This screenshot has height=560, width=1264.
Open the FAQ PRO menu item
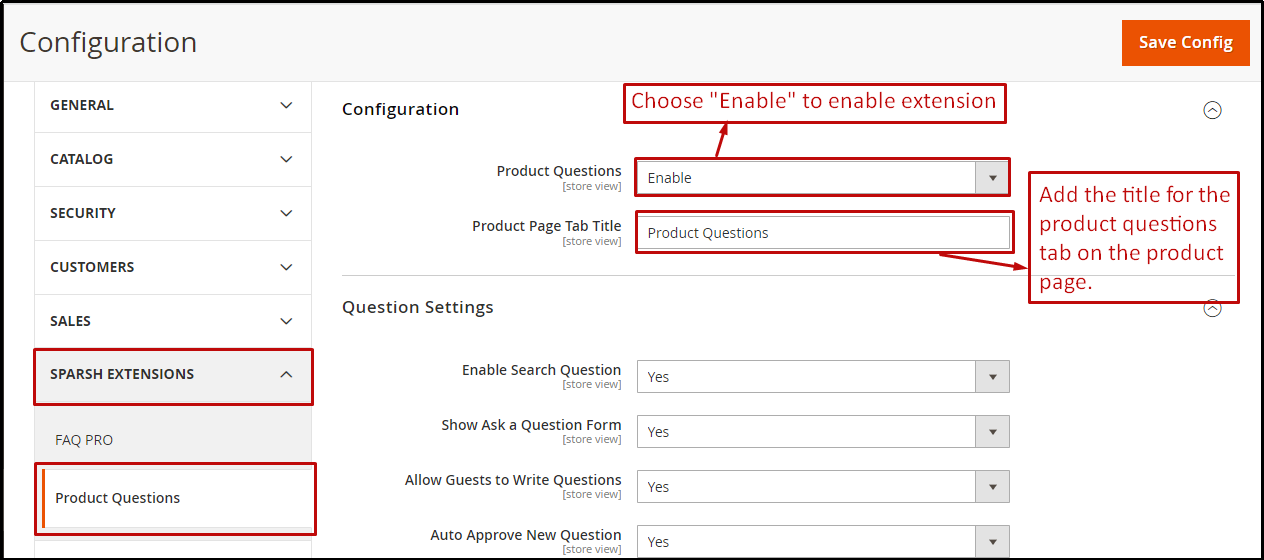pyautogui.click(x=84, y=440)
